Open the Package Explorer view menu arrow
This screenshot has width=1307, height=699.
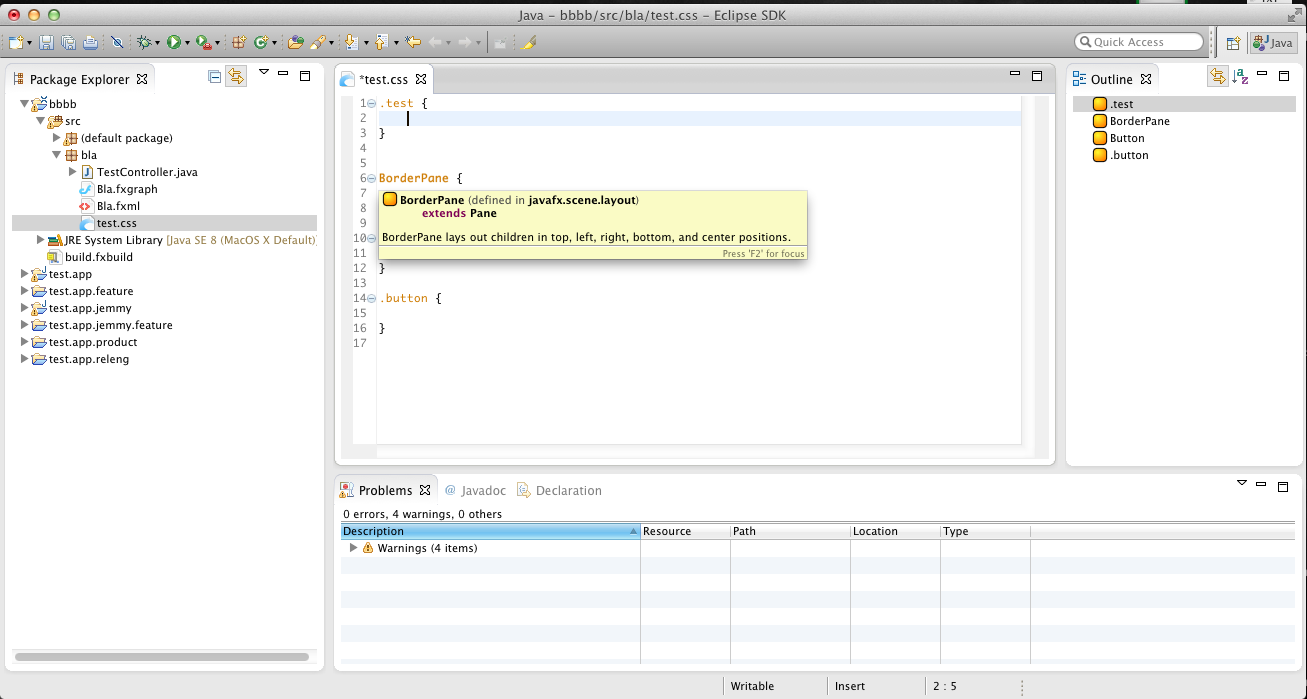[264, 72]
